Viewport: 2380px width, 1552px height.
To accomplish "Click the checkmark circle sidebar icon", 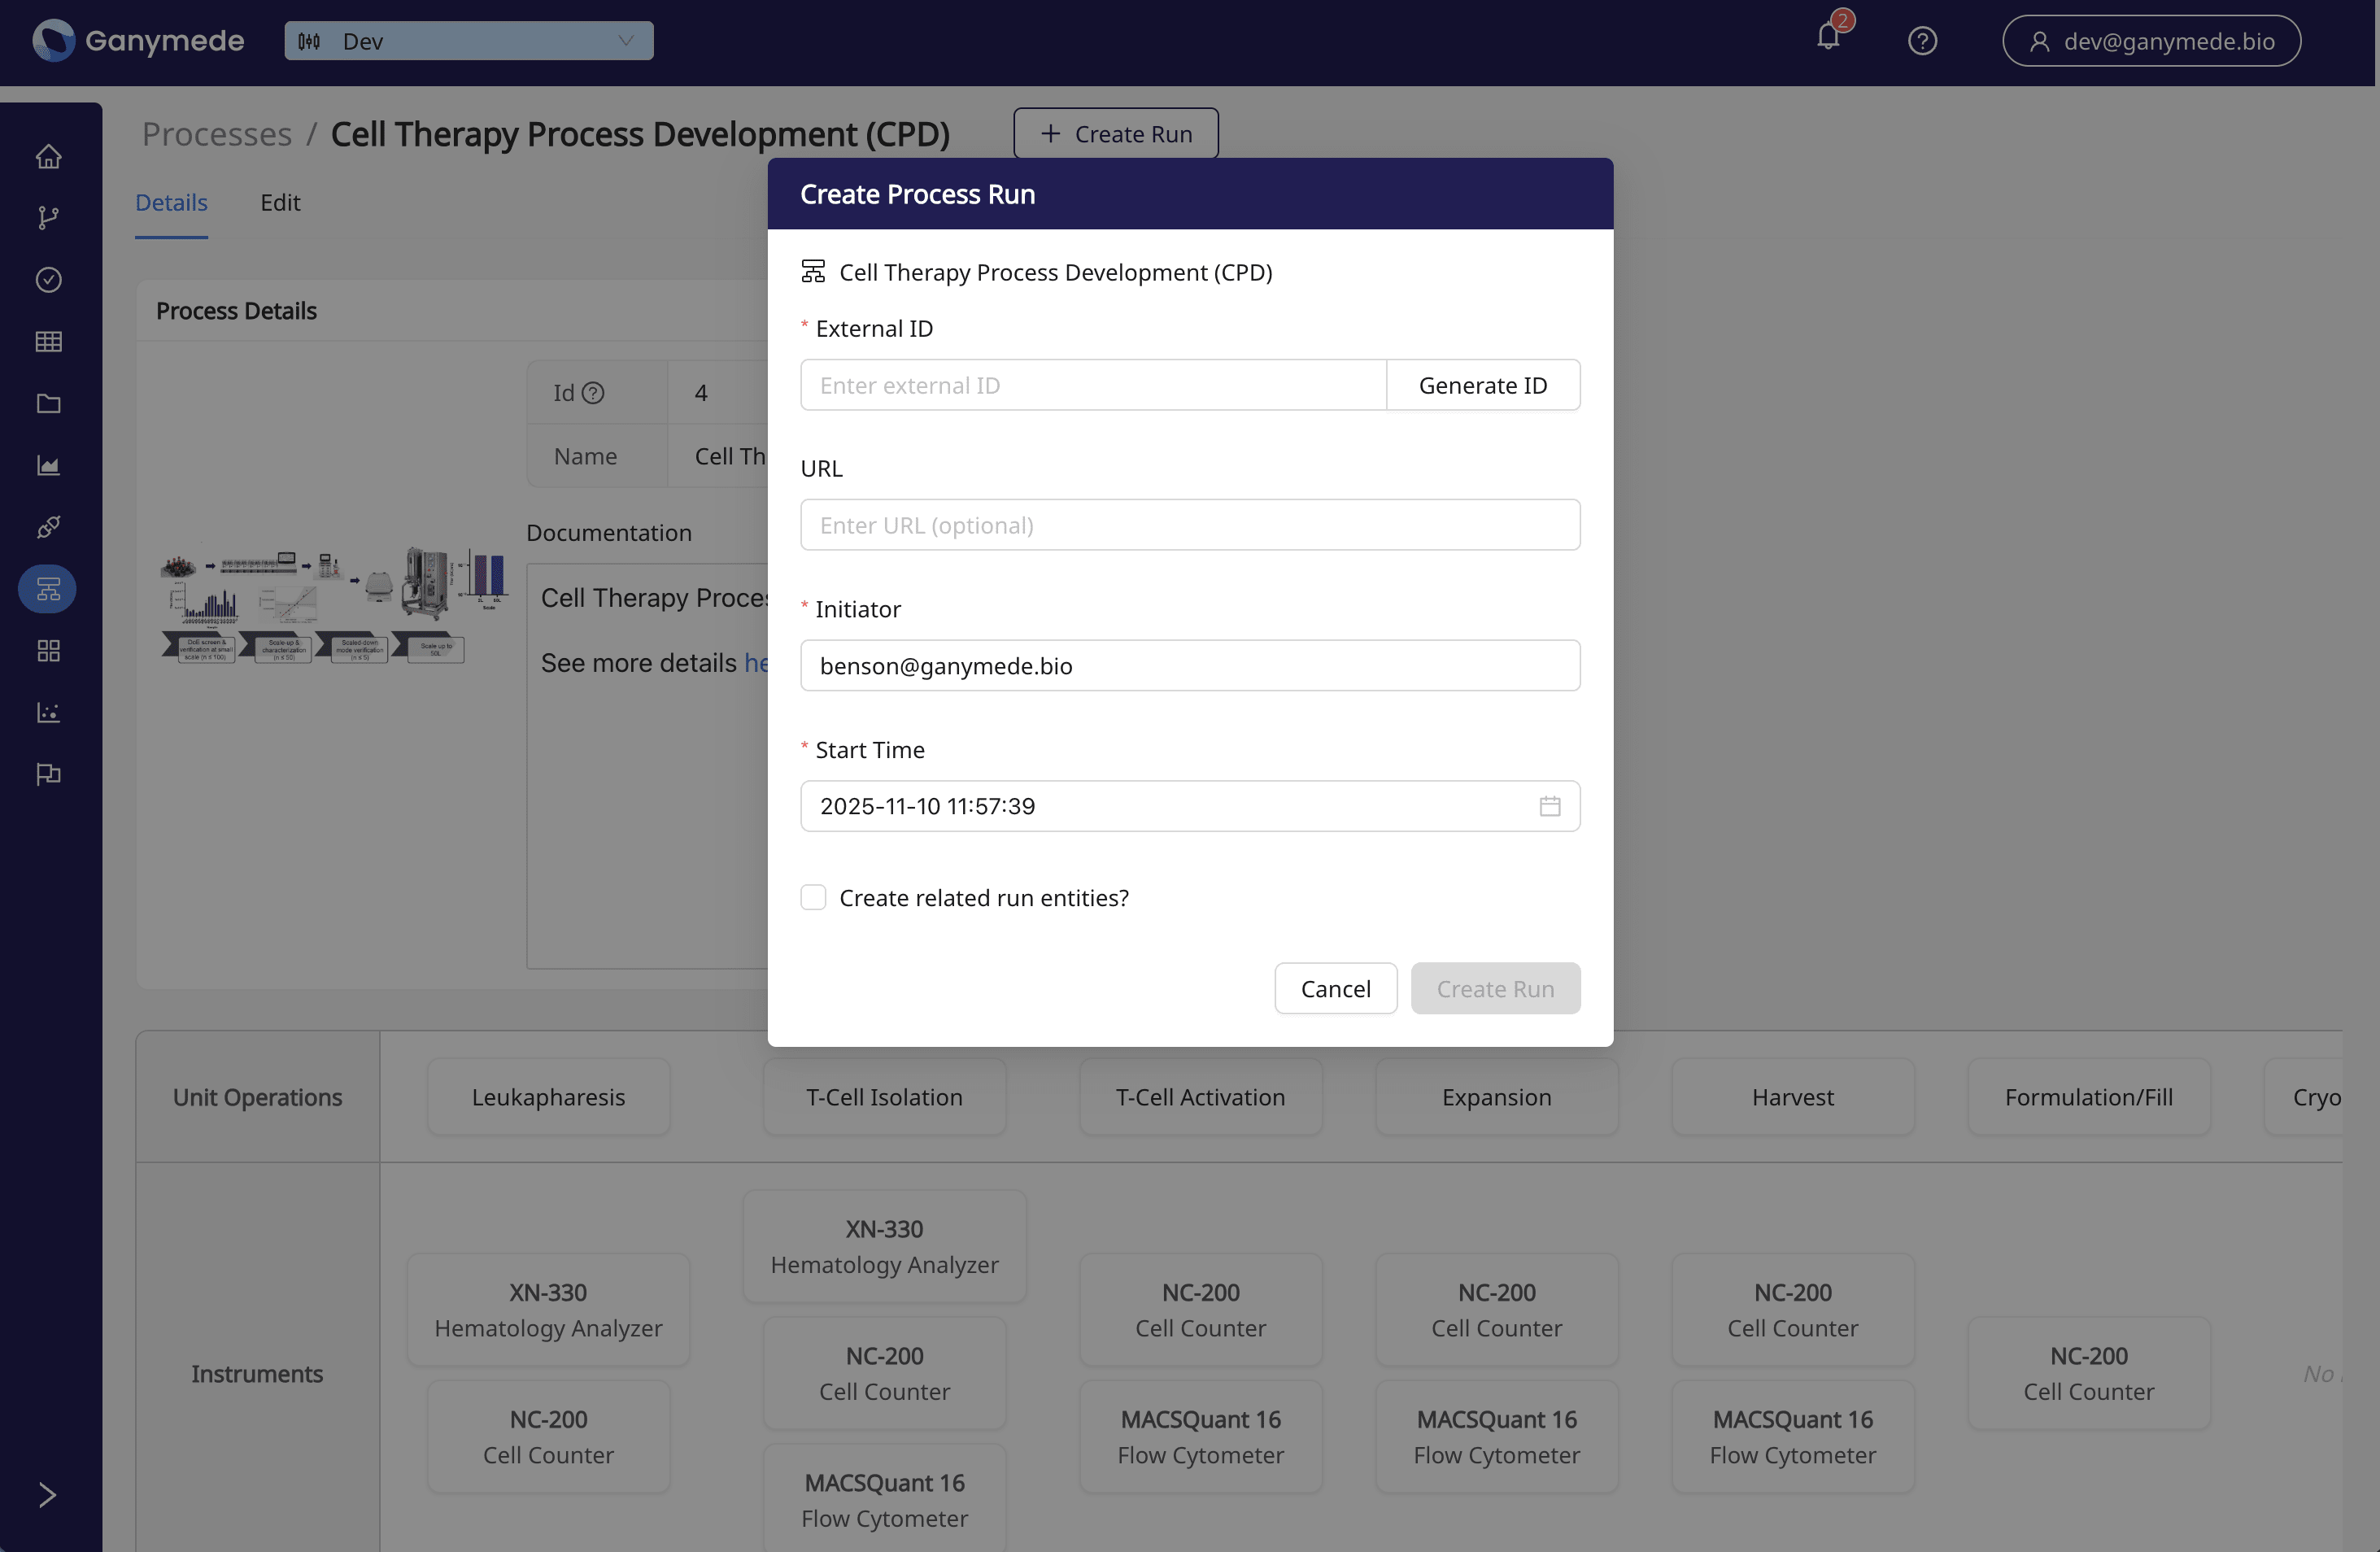I will 48,280.
